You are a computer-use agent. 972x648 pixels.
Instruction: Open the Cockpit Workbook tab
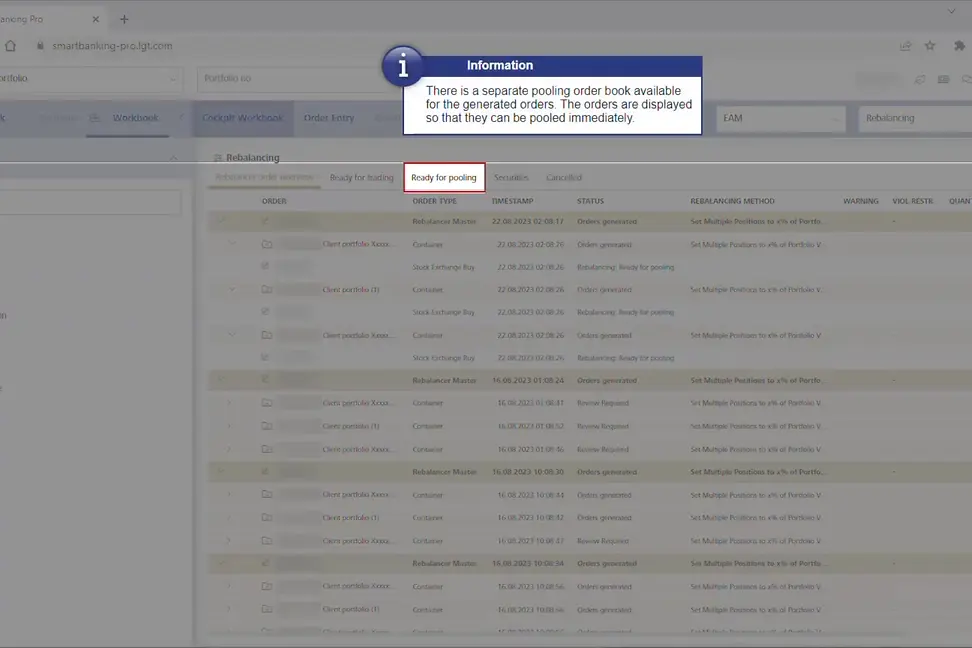point(242,118)
